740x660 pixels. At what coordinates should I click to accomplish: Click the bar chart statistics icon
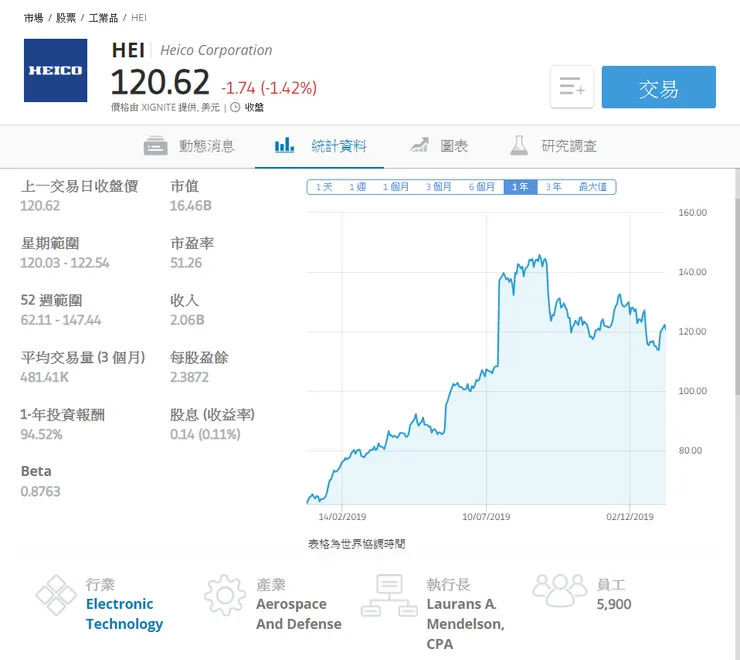click(285, 145)
